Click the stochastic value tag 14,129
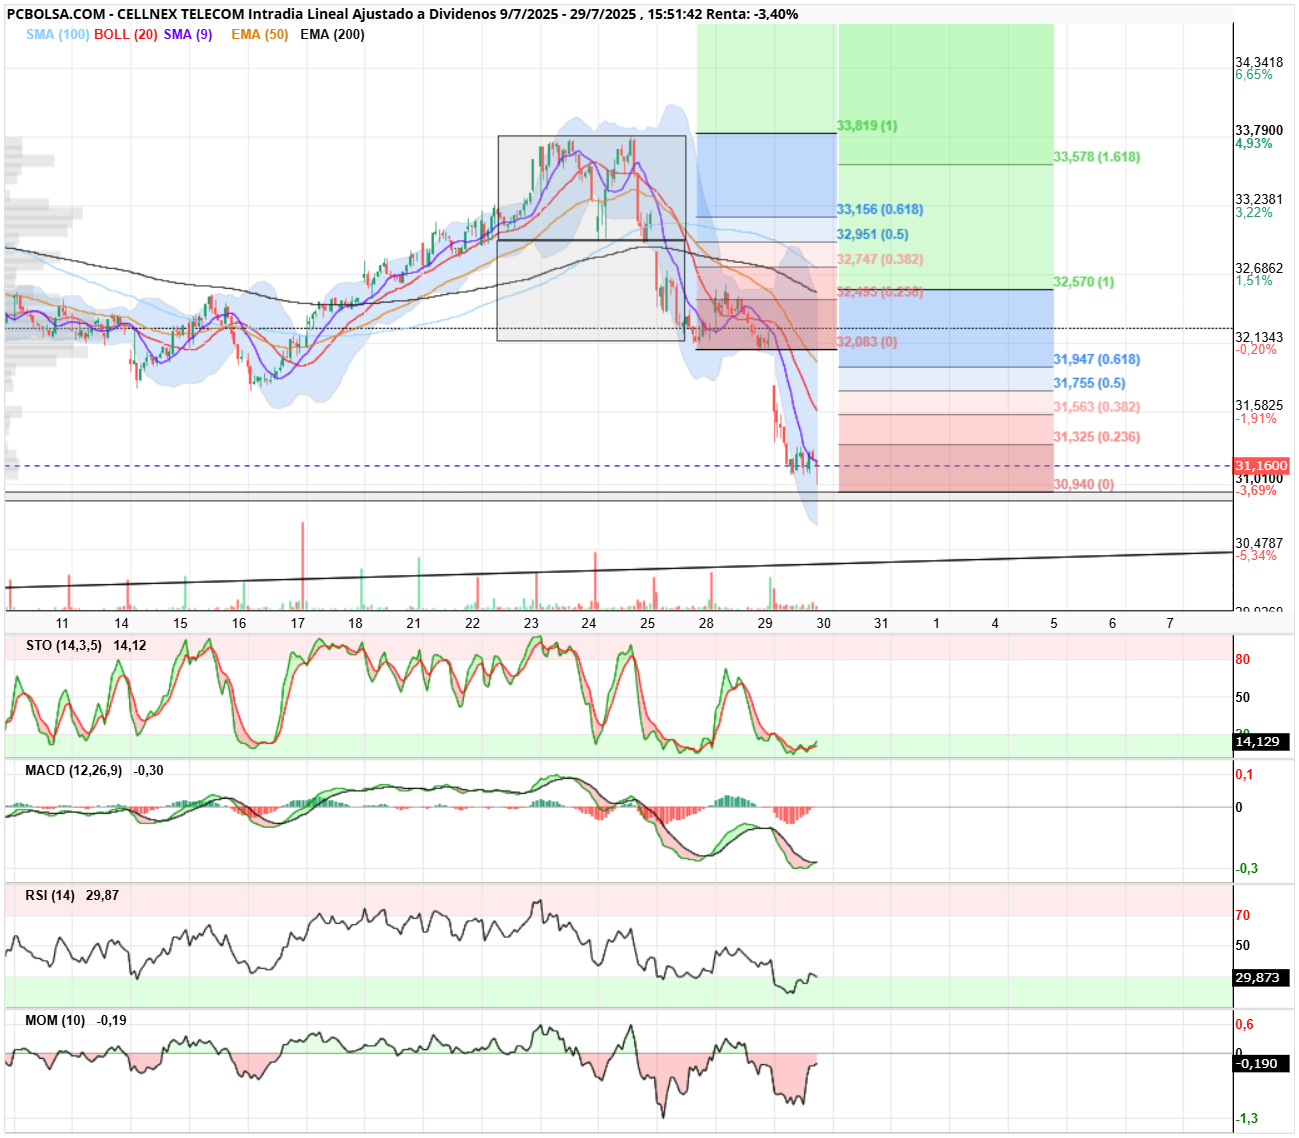Image resolution: width=1299 pixels, height=1138 pixels. pyautogui.click(x=1260, y=742)
